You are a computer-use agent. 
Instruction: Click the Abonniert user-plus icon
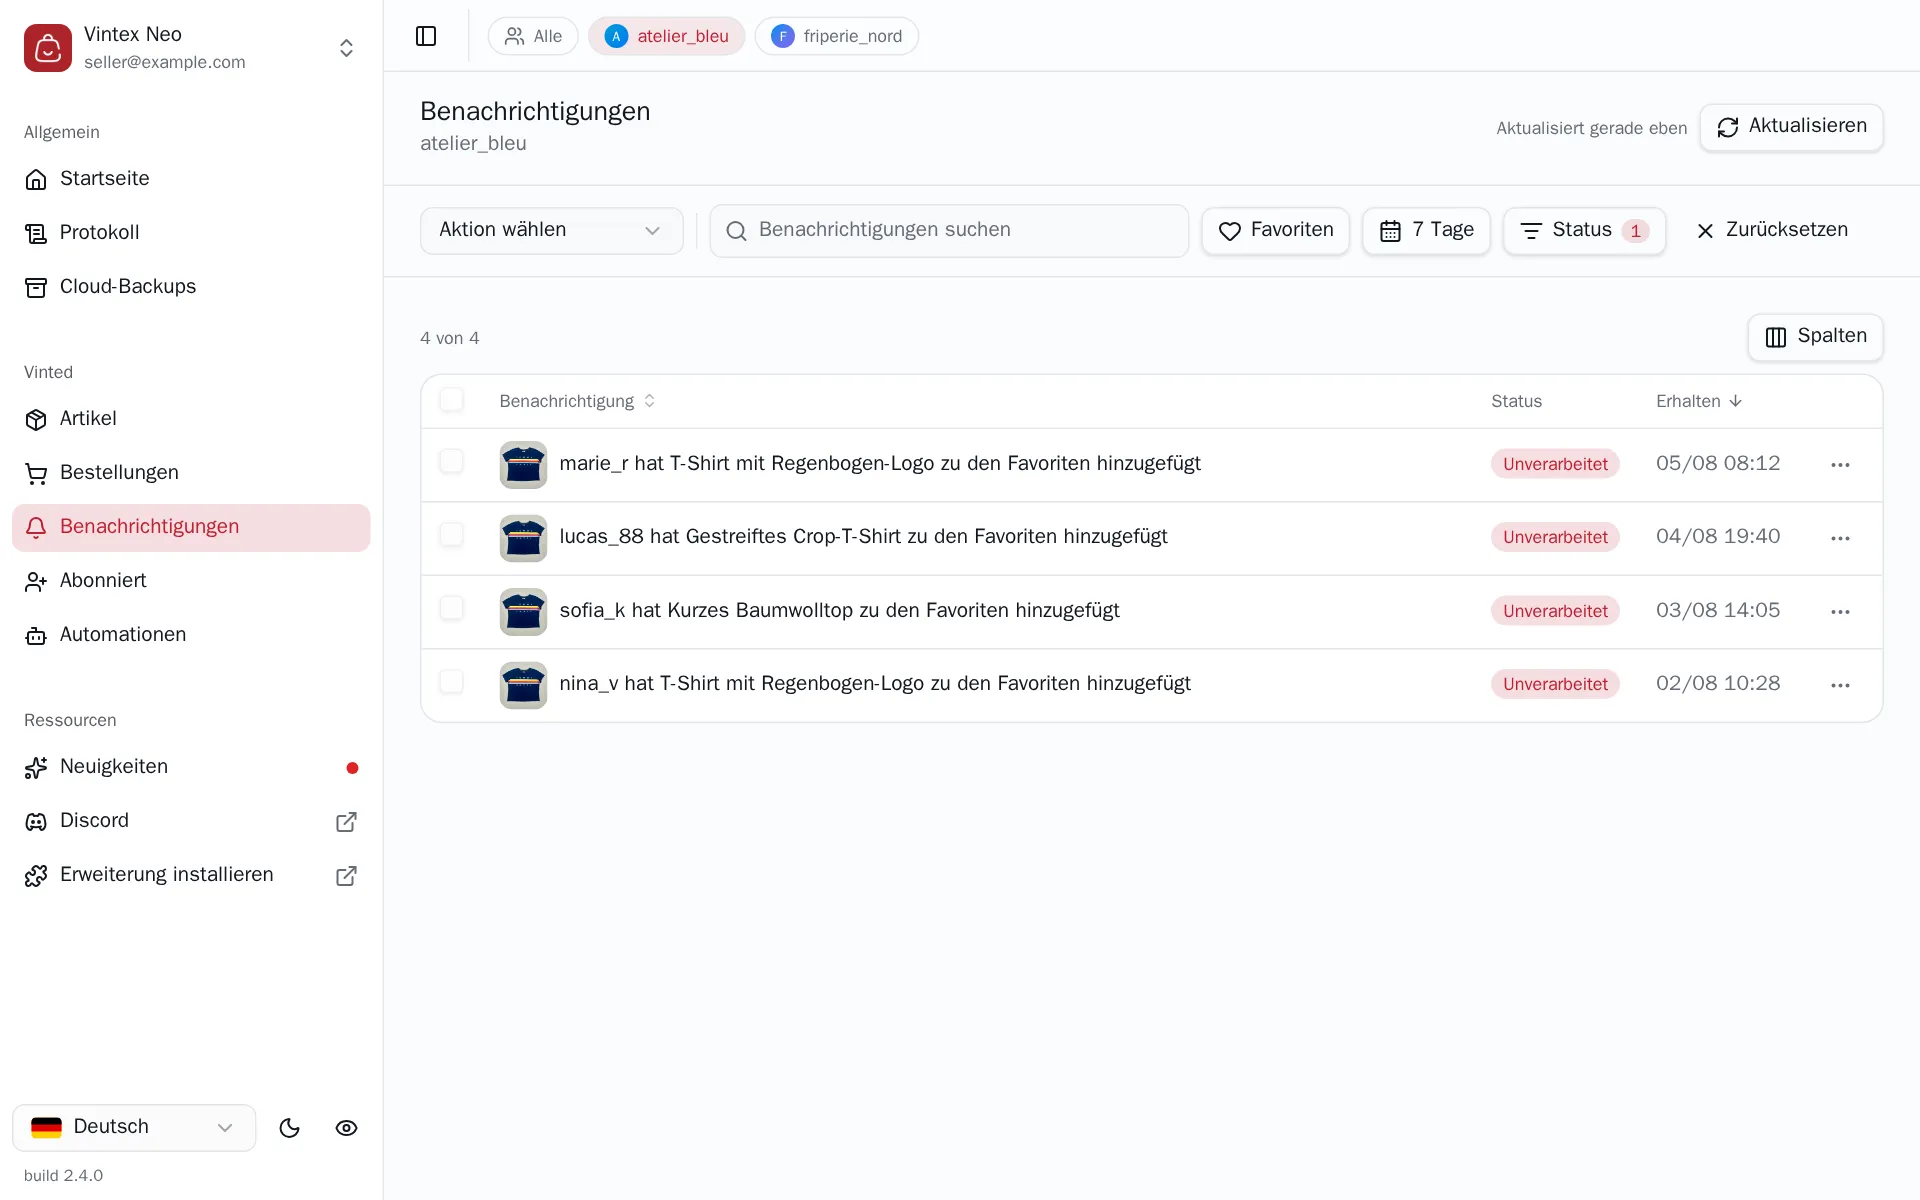click(x=36, y=581)
